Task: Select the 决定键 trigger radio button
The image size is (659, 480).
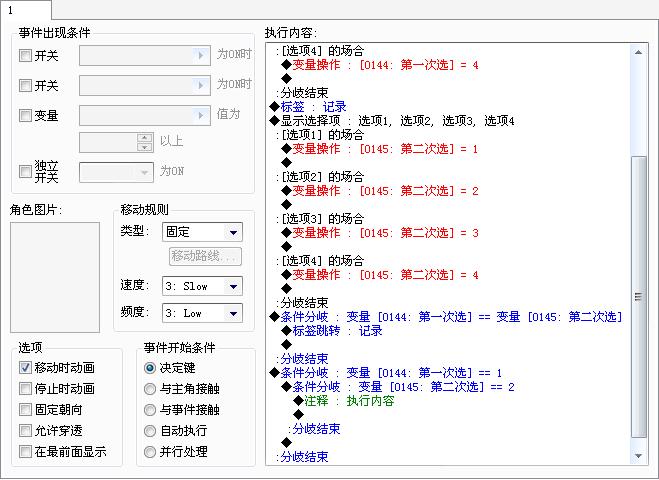Action: (150, 368)
